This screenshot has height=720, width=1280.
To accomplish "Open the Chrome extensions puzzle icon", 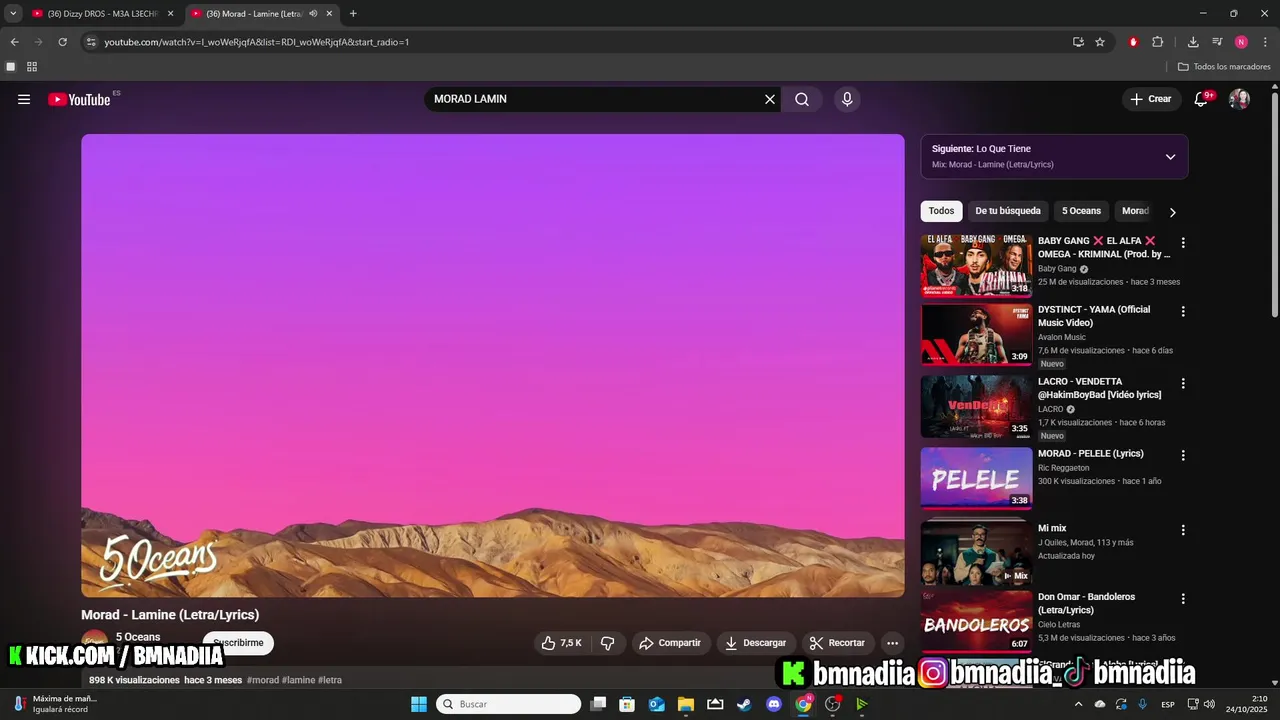I will tap(1158, 42).
